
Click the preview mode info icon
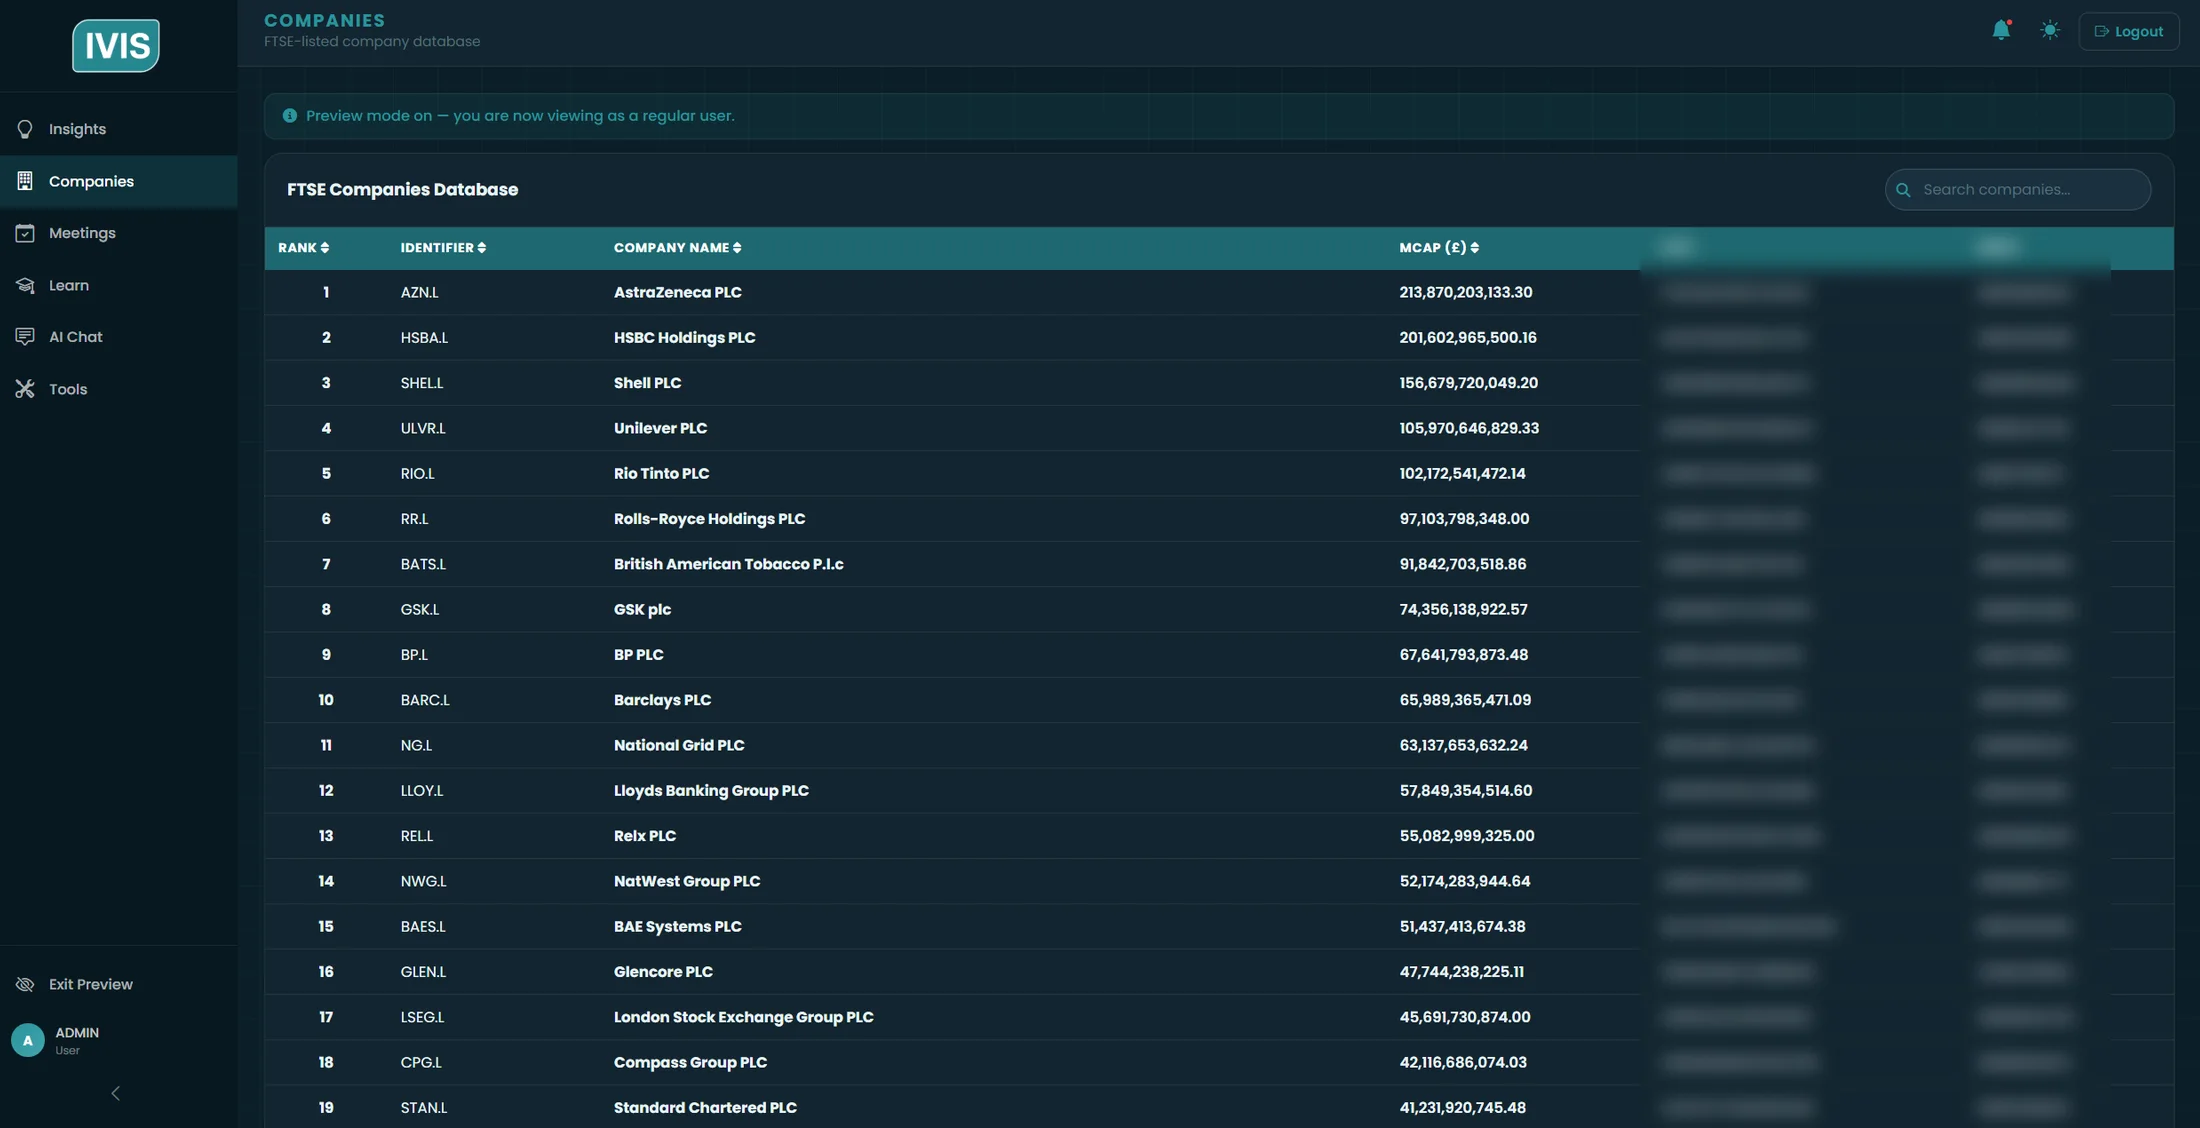(x=290, y=116)
